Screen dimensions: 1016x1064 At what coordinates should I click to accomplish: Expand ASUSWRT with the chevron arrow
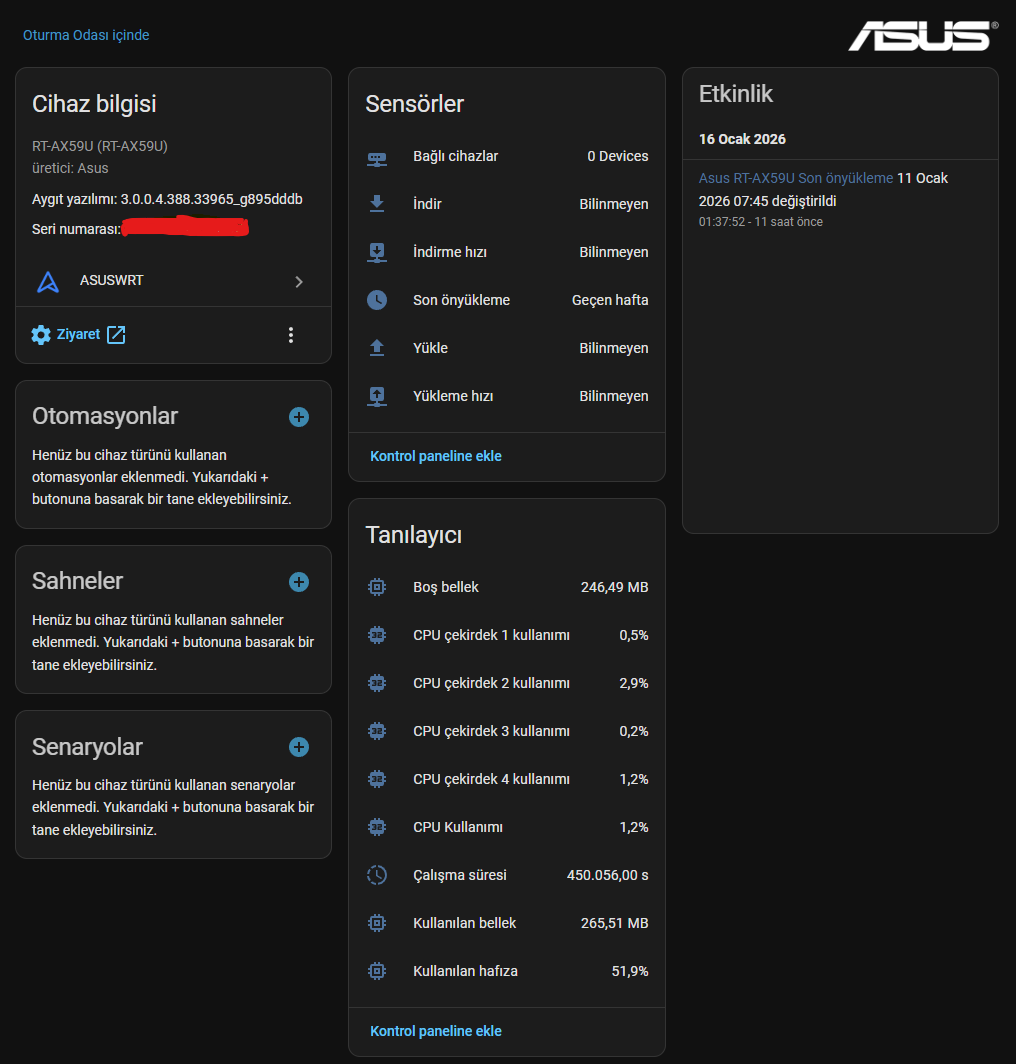pyautogui.click(x=299, y=282)
